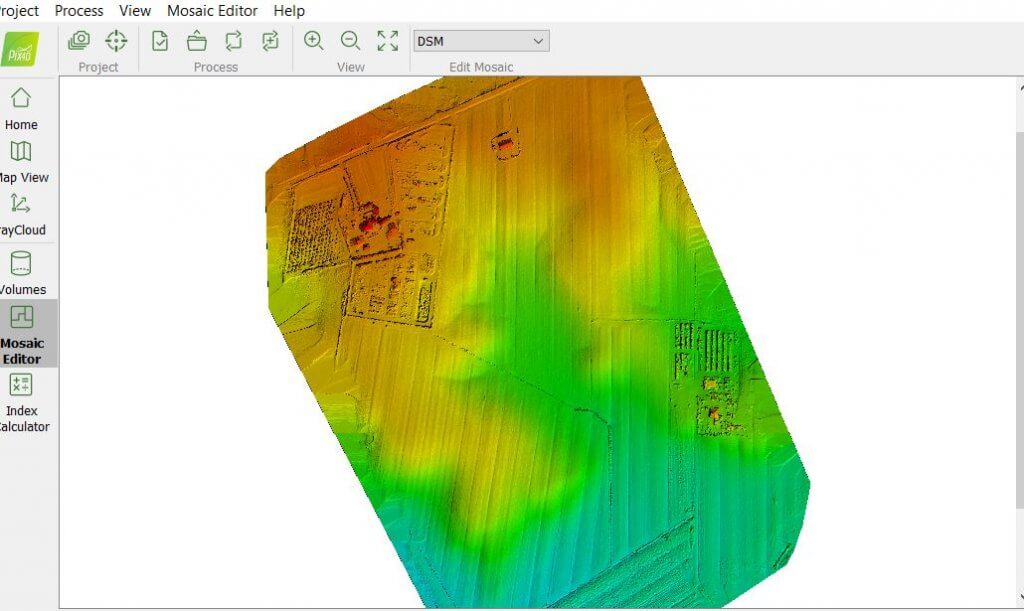The height and width of the screenshot is (611, 1024).
Task: Click the checkmark document icon in Process
Action: (160, 41)
